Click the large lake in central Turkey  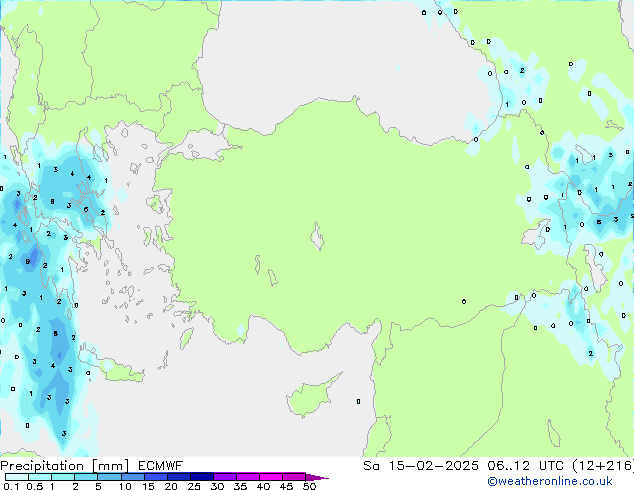pos(317,239)
